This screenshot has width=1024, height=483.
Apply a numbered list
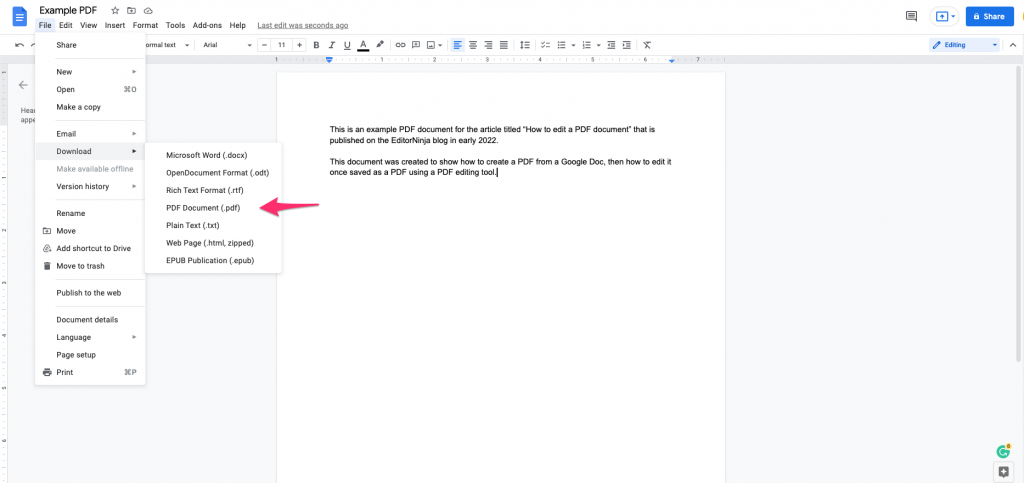click(586, 45)
